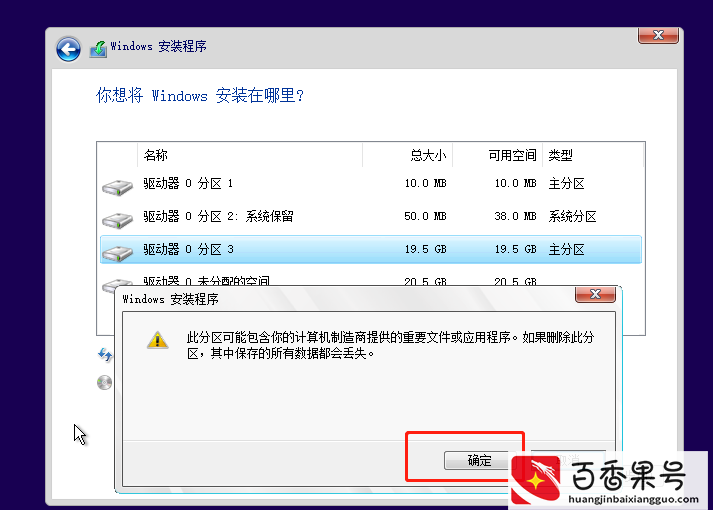Screen dimensions: 713x510
Task: Click the 可用空间 column header
Action: (498, 155)
